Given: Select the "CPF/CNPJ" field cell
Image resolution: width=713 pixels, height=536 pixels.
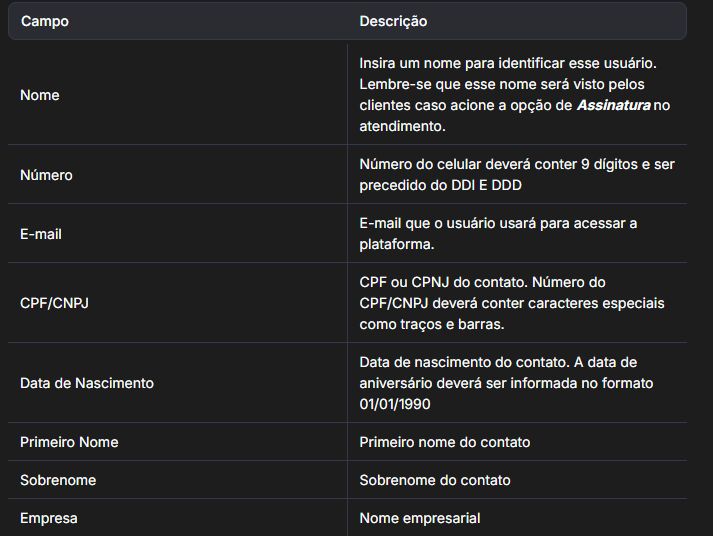Looking at the screenshot, I should coord(54,302).
